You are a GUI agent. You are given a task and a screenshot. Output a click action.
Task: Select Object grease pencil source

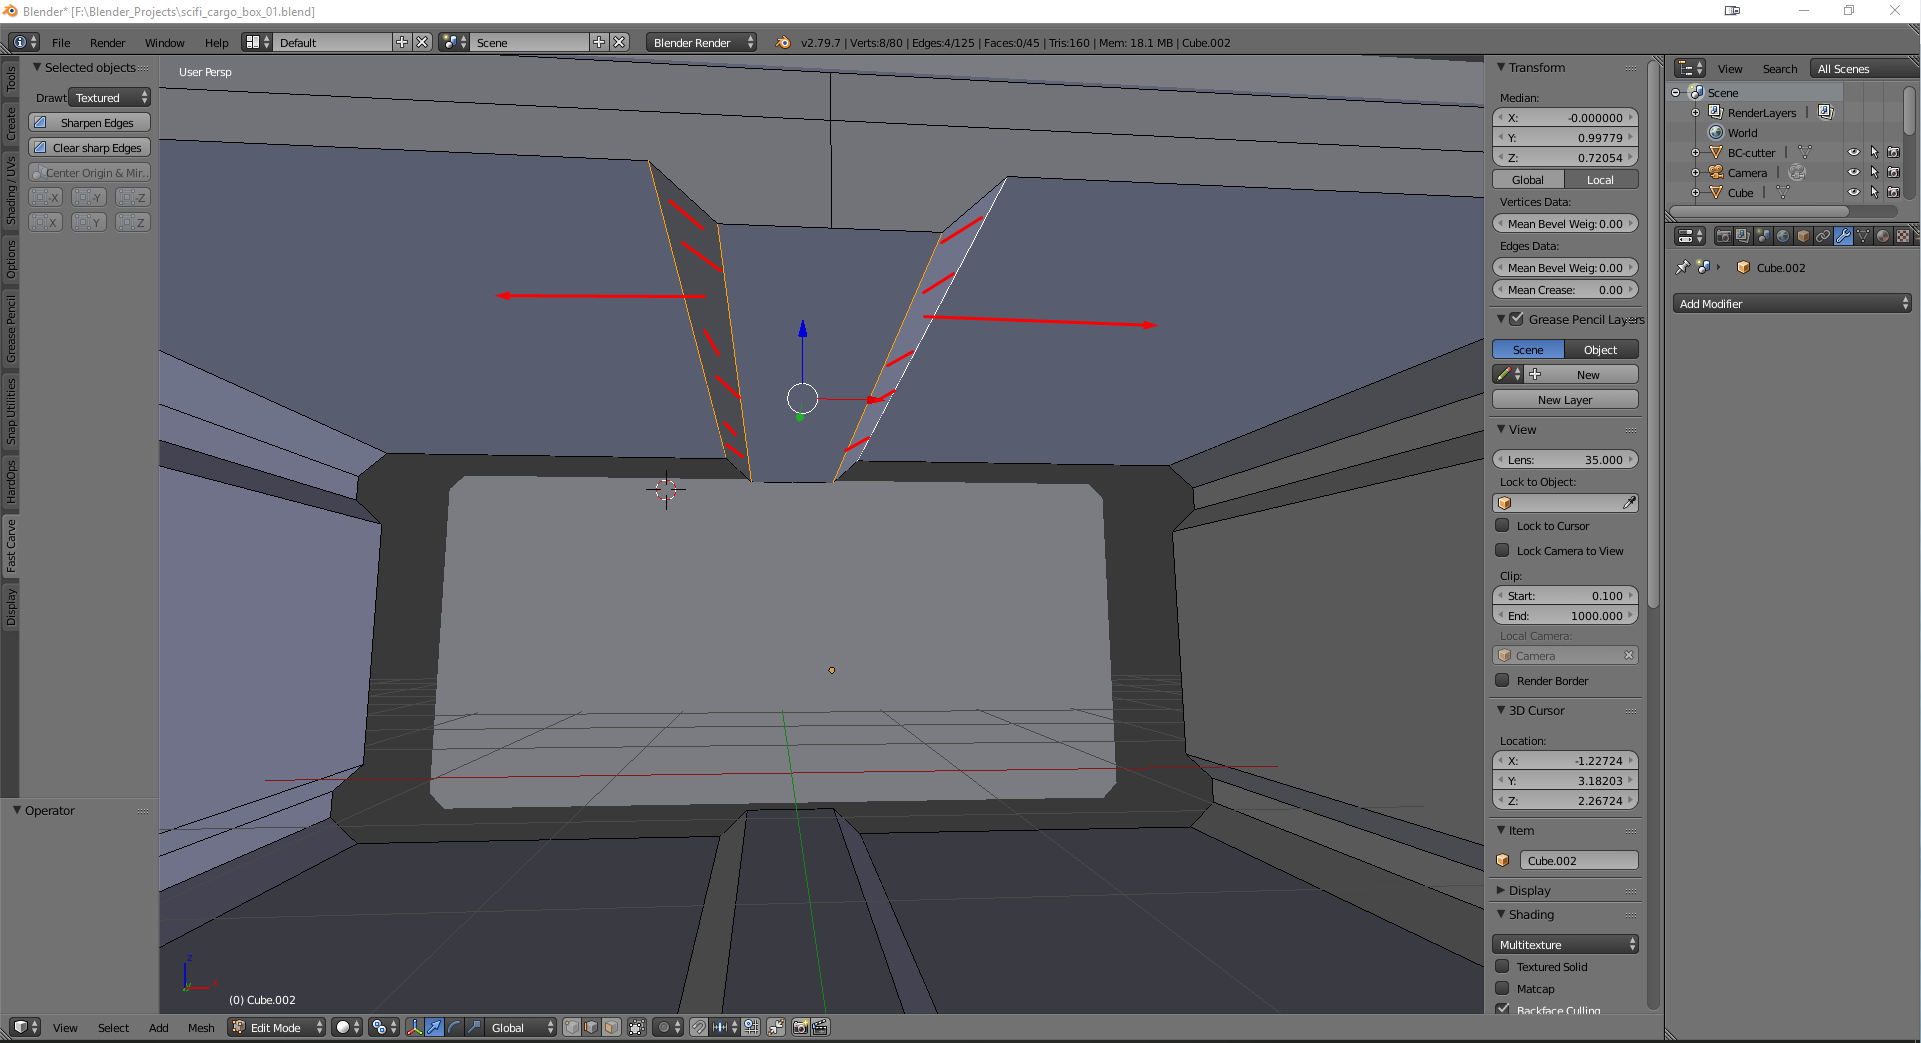[x=1600, y=349]
